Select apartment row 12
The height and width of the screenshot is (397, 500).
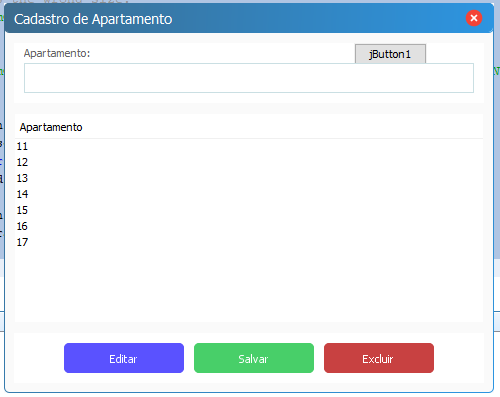coord(249,162)
